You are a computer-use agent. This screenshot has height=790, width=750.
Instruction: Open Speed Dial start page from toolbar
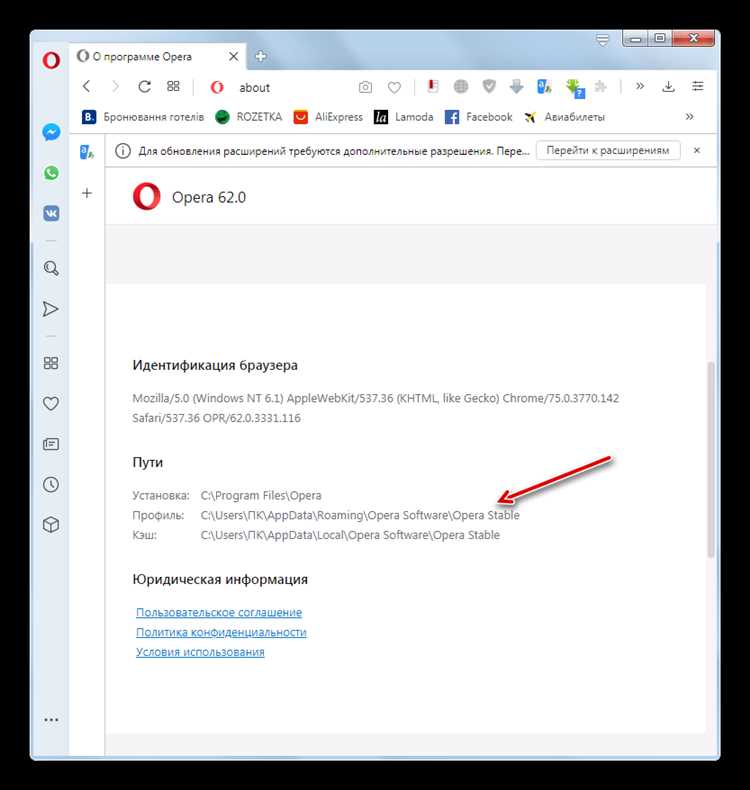pyautogui.click(x=173, y=87)
